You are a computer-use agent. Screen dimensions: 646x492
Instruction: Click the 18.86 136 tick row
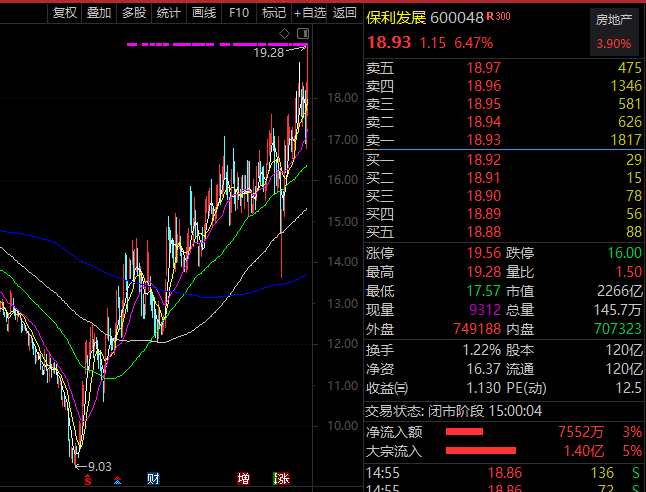(x=503, y=473)
